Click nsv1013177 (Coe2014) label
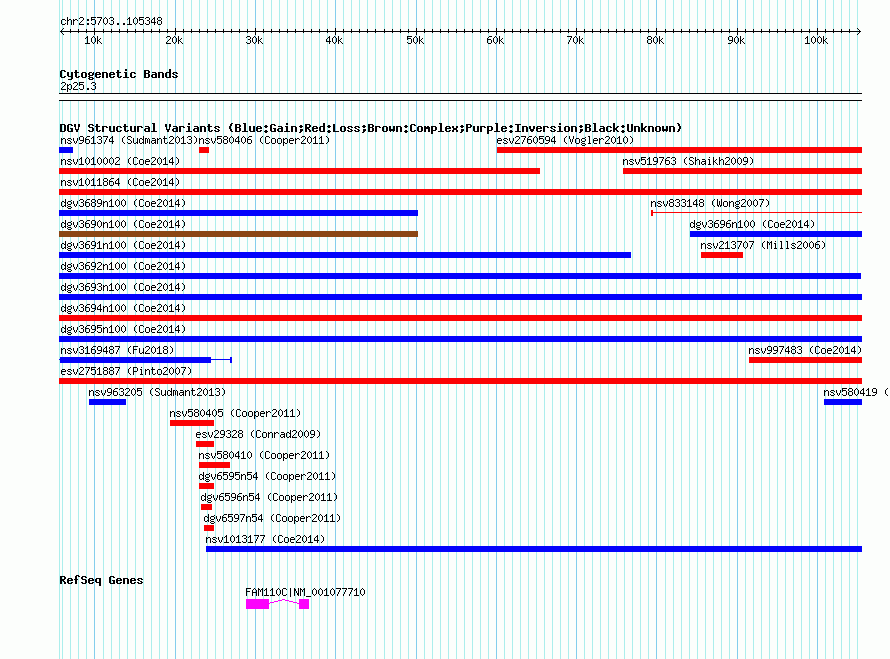 tap(265, 539)
